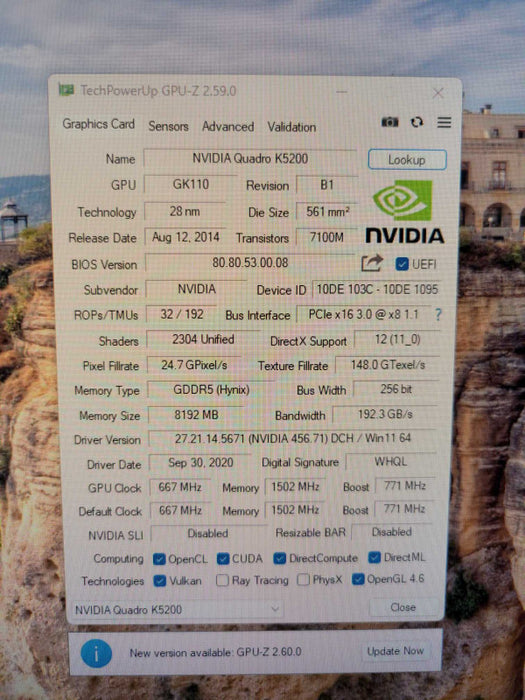This screenshot has height=700, width=525.
Task: Click the Memory Size 8192 MB field
Action: click(x=196, y=415)
